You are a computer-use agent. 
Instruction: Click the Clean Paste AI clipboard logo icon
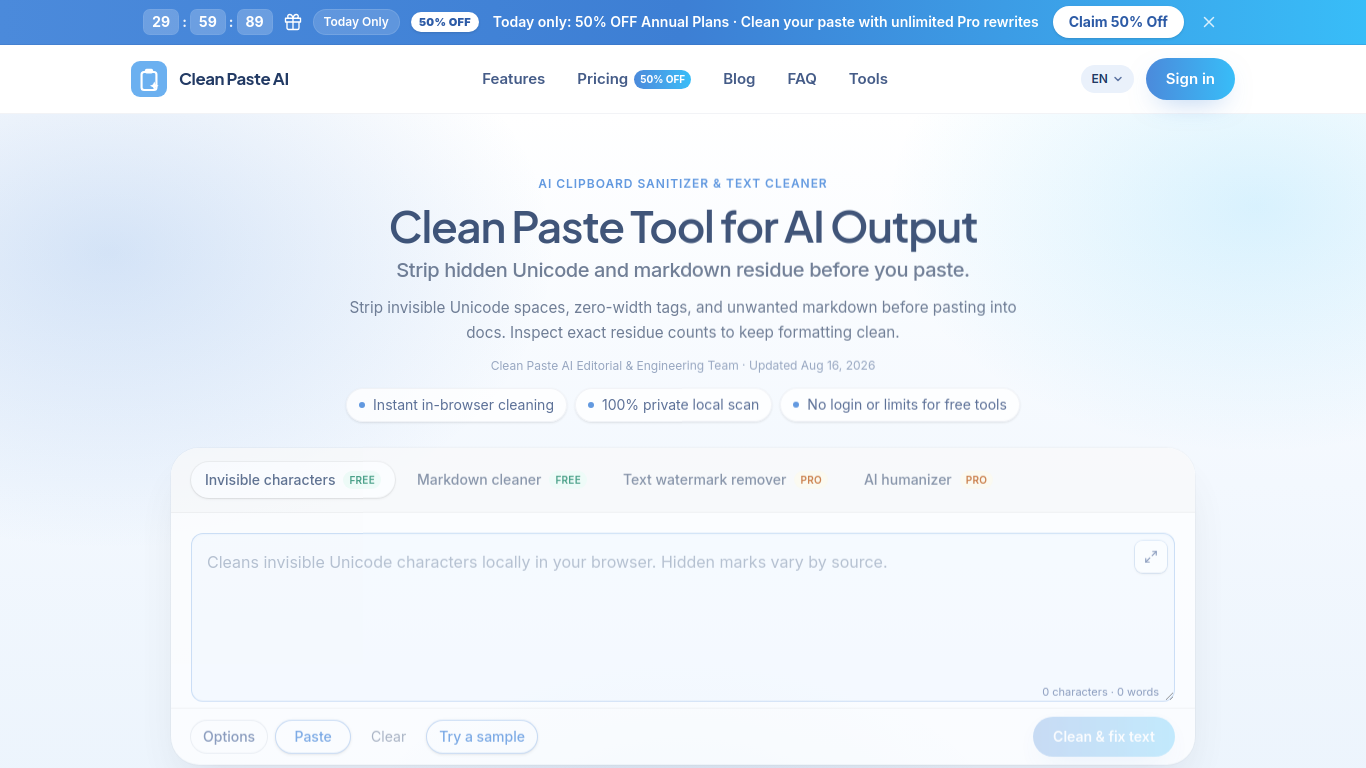click(149, 79)
